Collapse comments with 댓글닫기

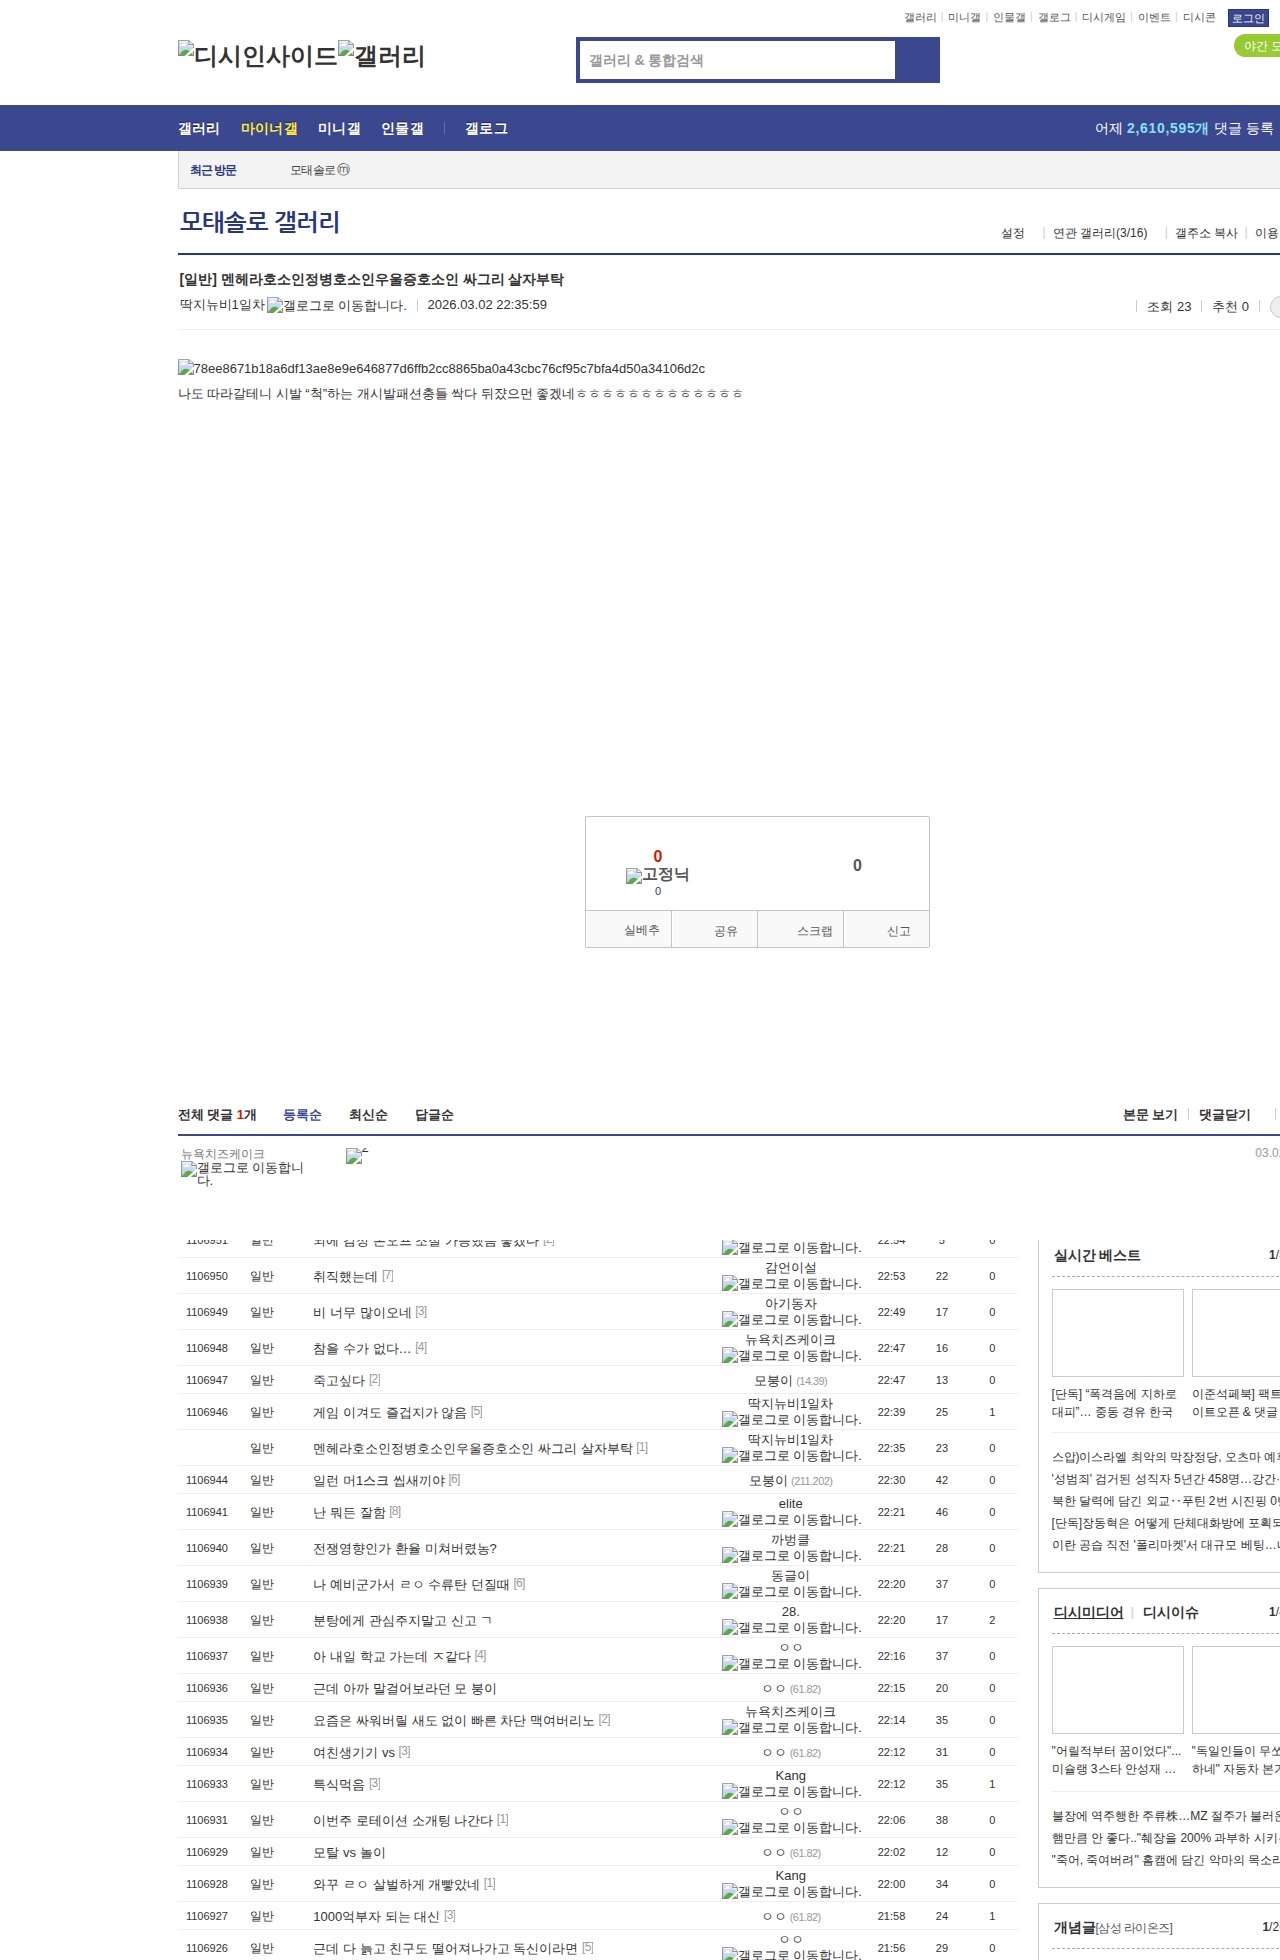tap(1225, 1115)
